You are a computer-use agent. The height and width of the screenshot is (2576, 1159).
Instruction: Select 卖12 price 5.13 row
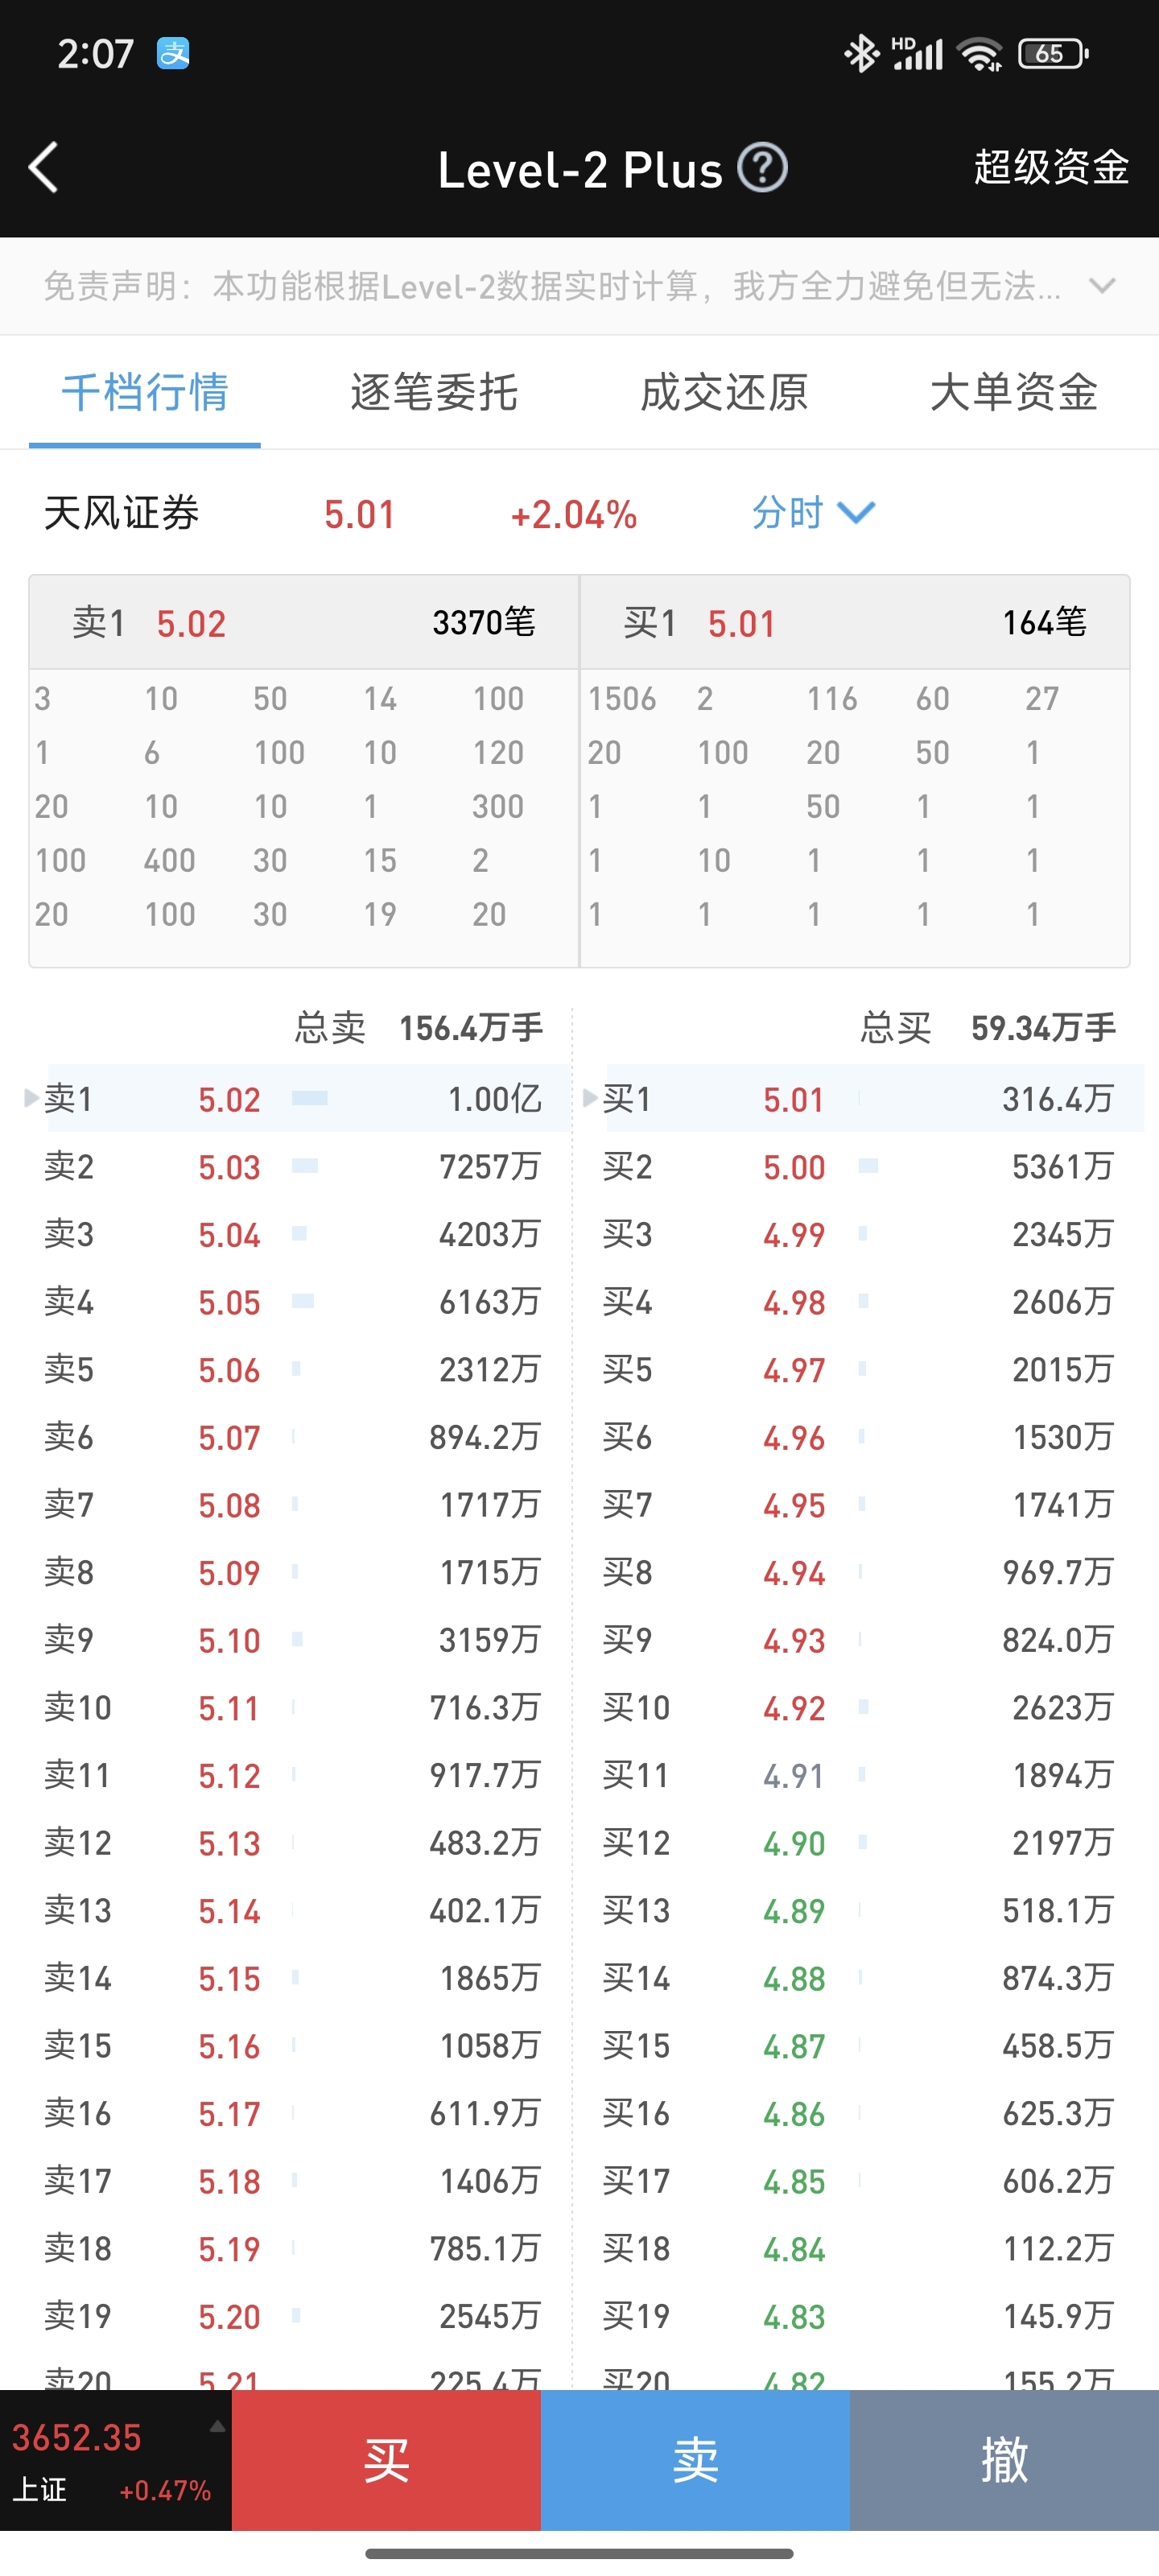pos(293,1842)
